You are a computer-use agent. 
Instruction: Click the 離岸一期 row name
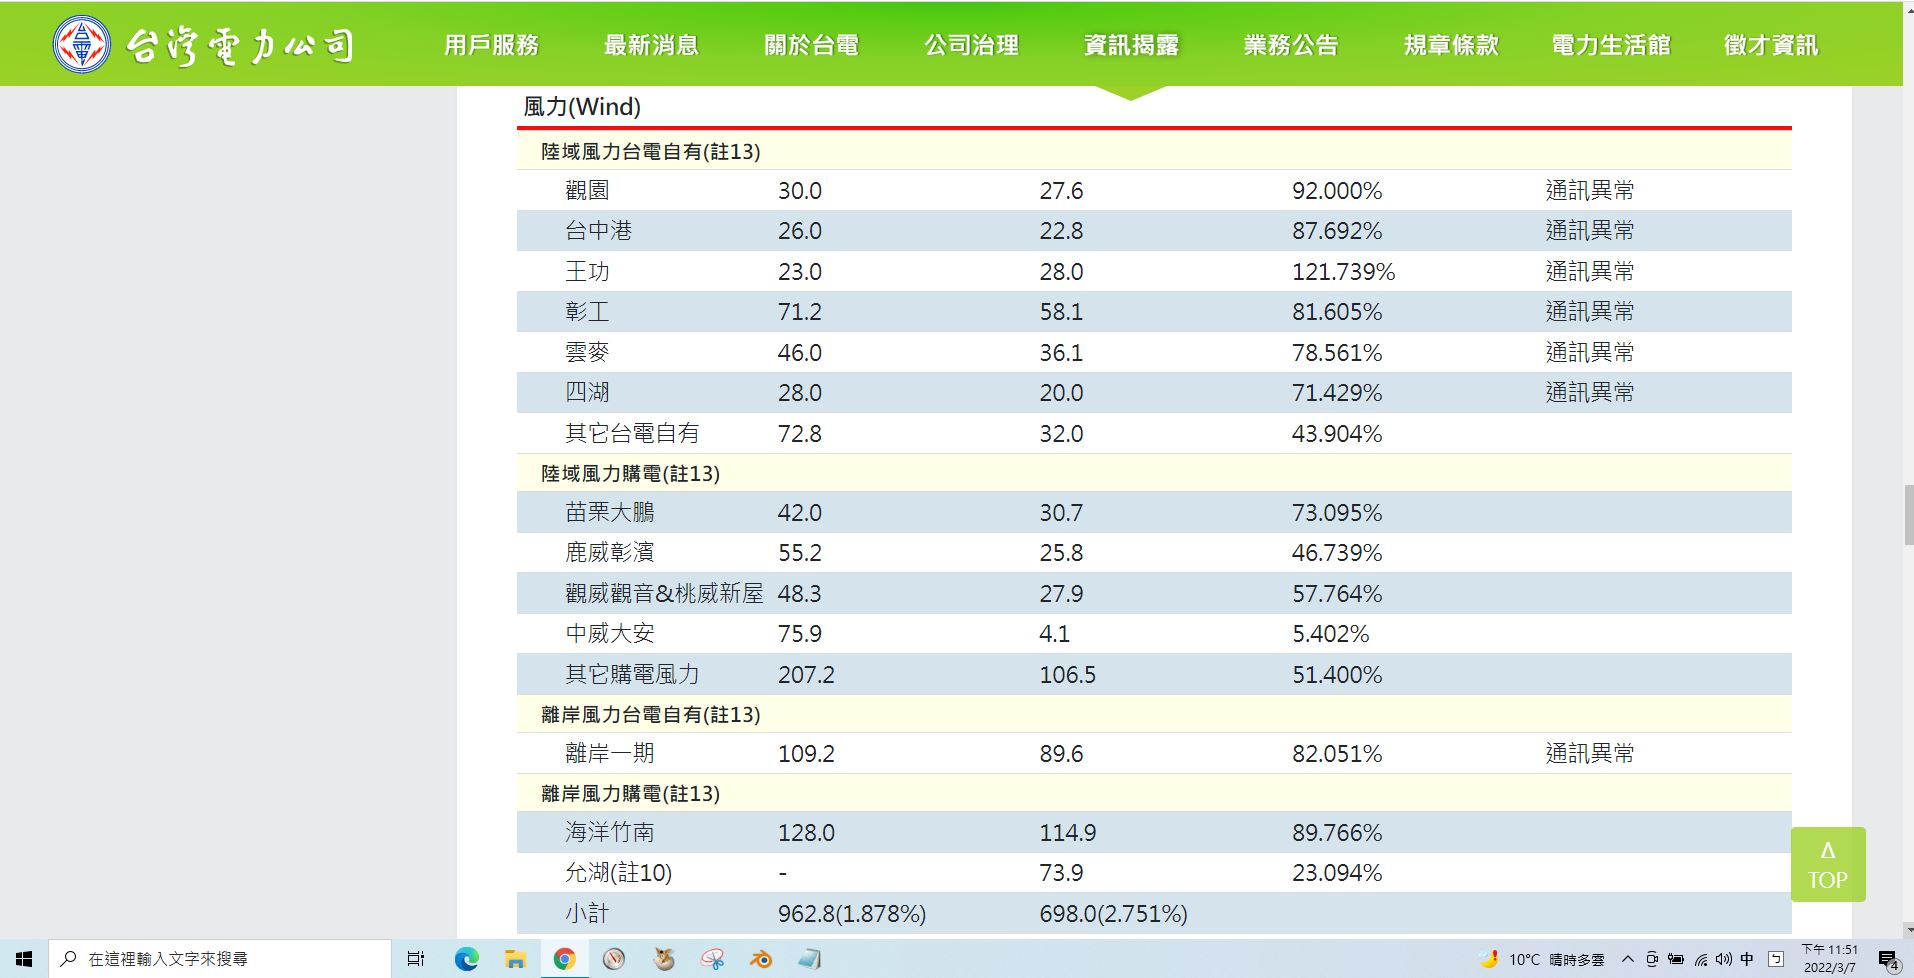[x=610, y=753]
